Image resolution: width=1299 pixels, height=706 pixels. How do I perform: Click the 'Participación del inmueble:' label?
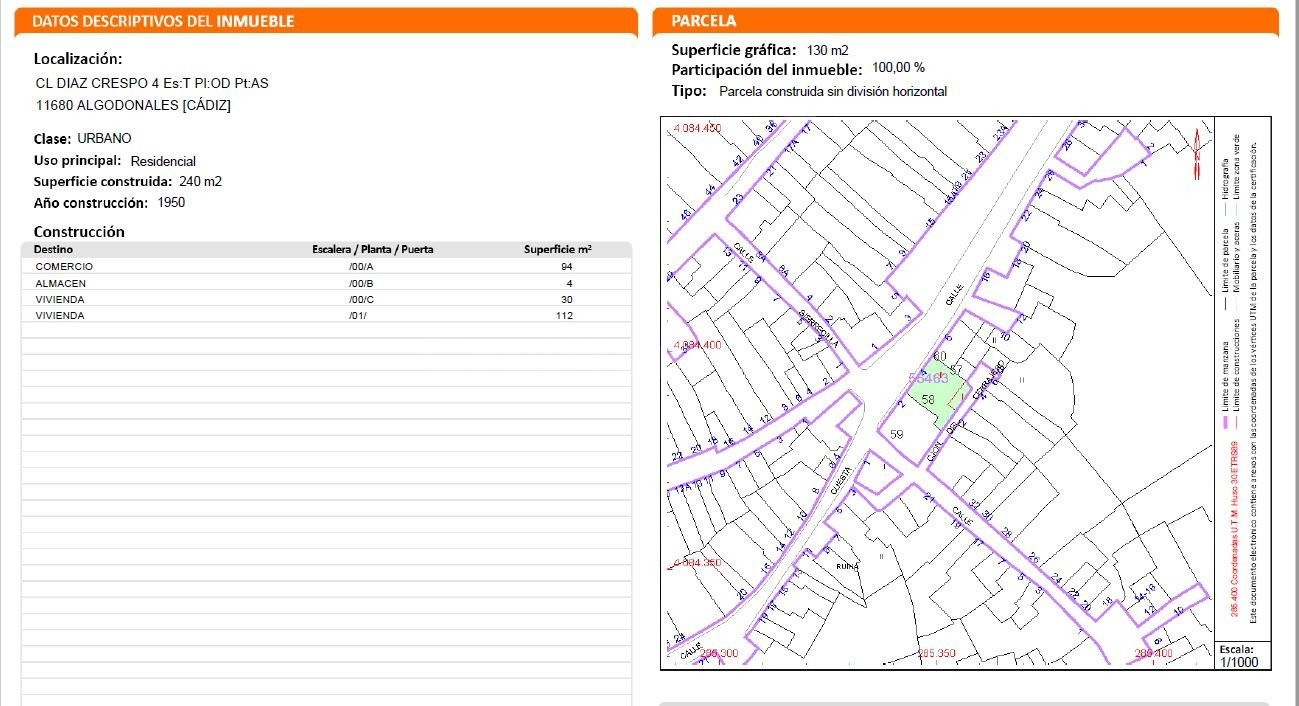(767, 70)
